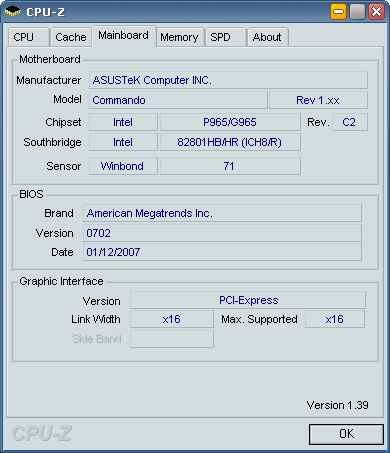Click the Link Width x16 field
The image size is (390, 453).
pyautogui.click(x=172, y=319)
